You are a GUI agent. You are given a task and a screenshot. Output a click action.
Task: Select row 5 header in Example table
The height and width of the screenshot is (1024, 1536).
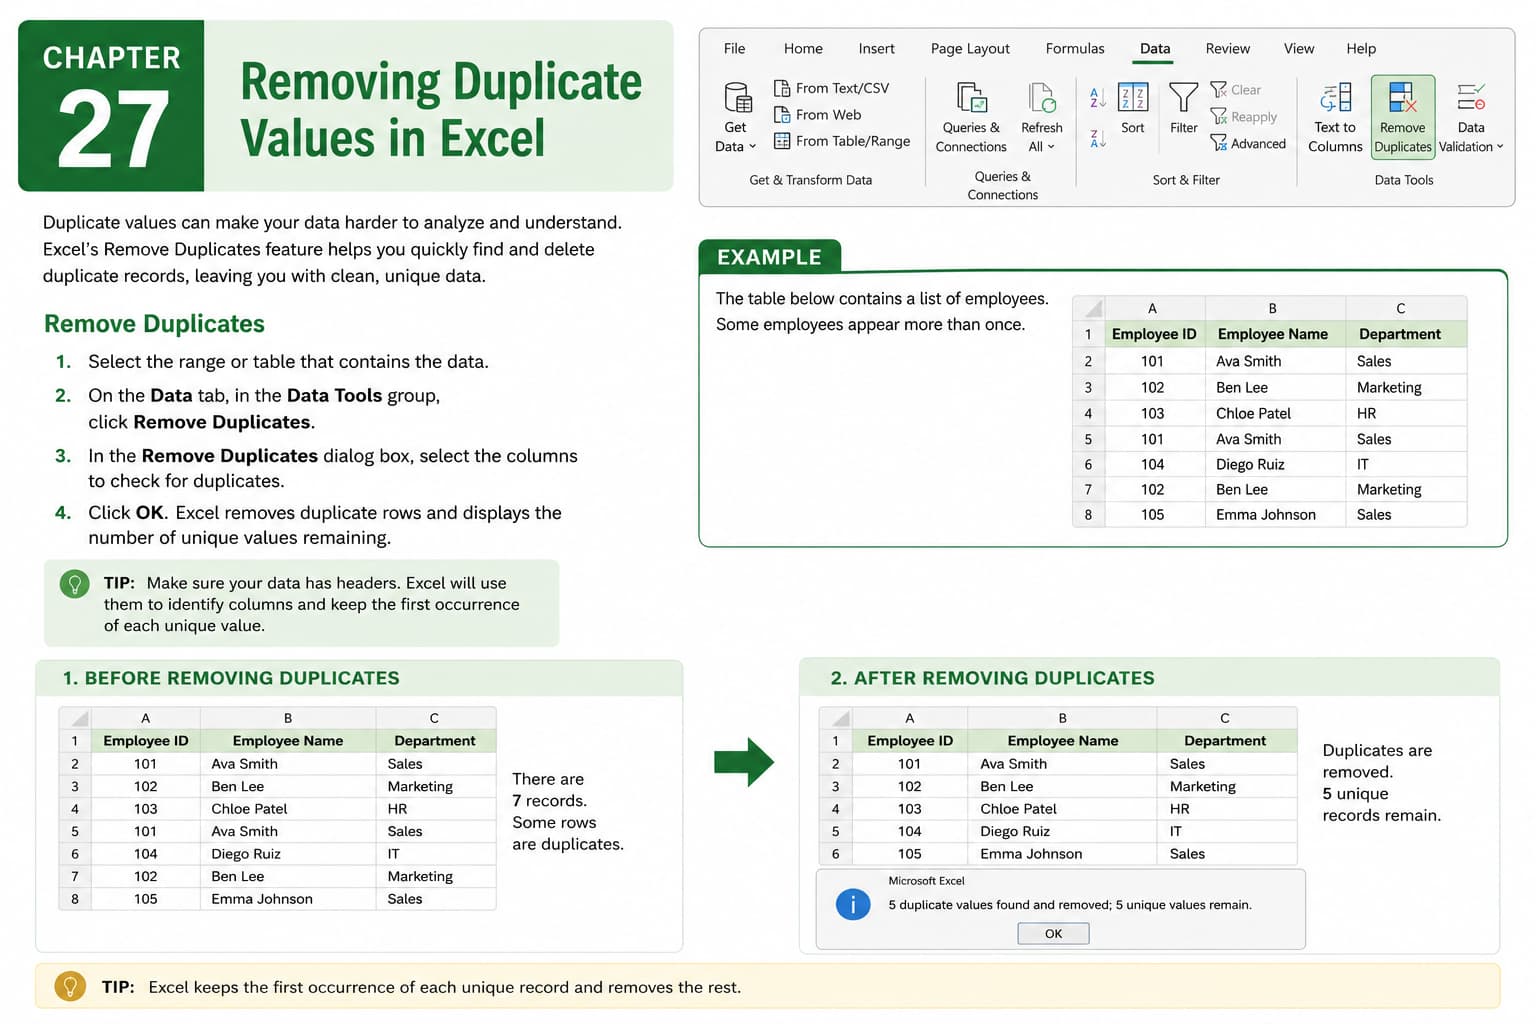coord(1088,439)
